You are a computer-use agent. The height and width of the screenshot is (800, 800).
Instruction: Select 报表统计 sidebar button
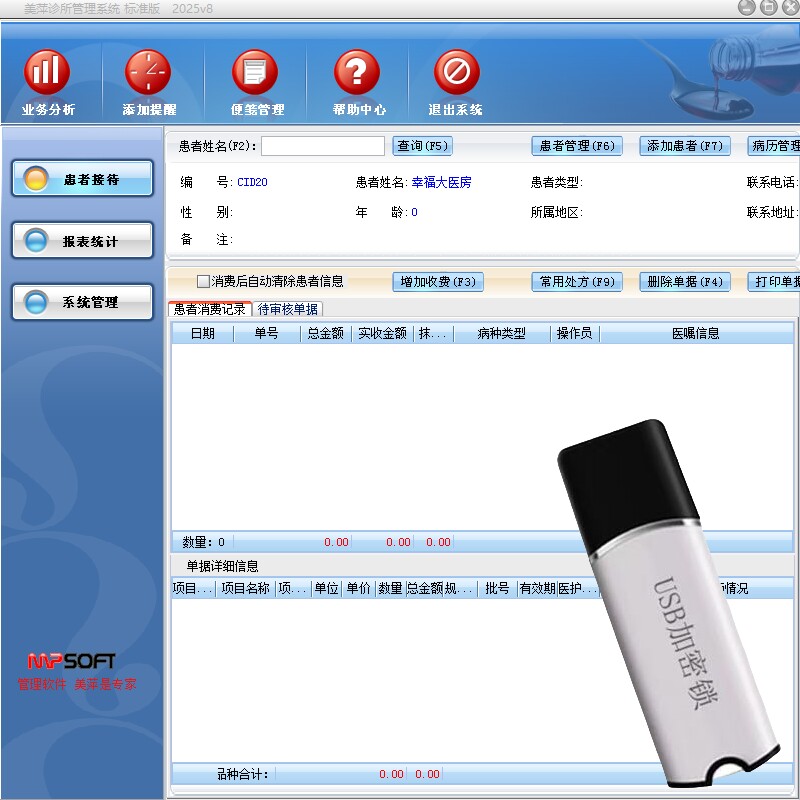pyautogui.click(x=83, y=240)
